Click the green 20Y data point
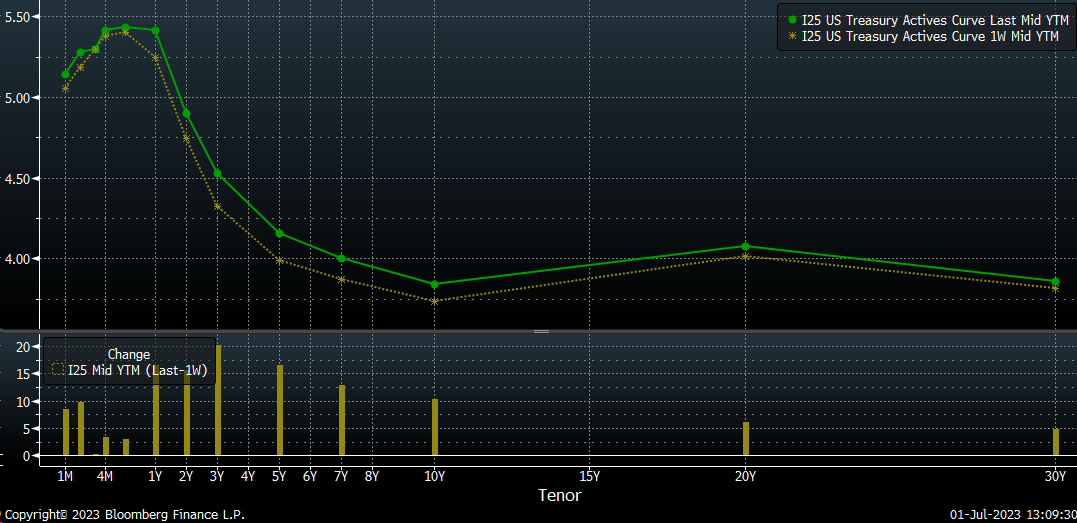1077x523 pixels. (x=745, y=246)
